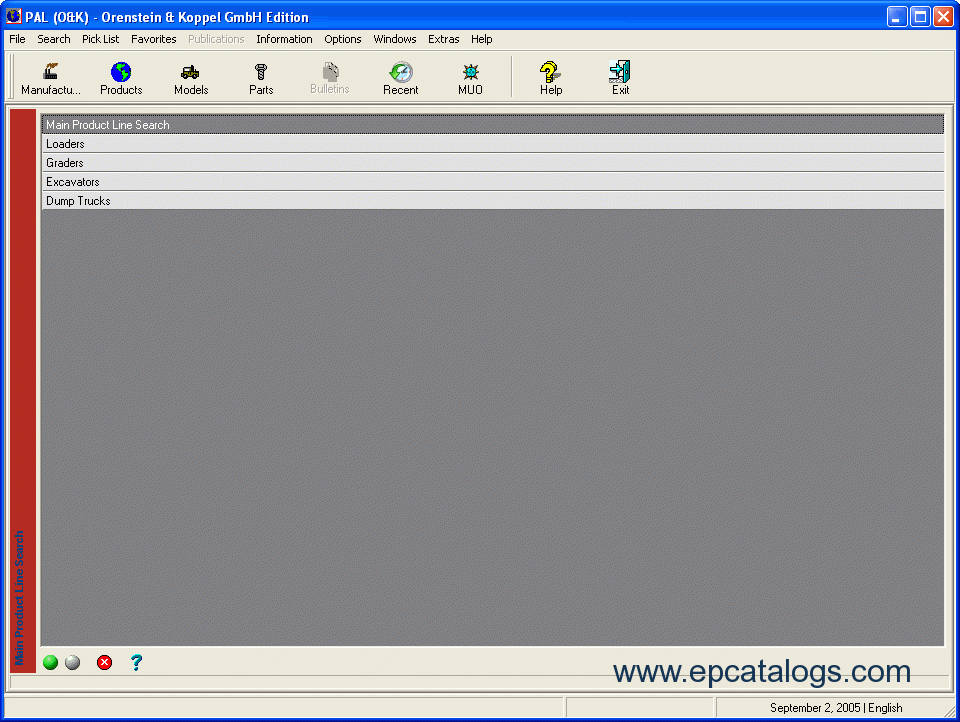Open the File menu
The image size is (960, 722).
[x=17, y=39]
